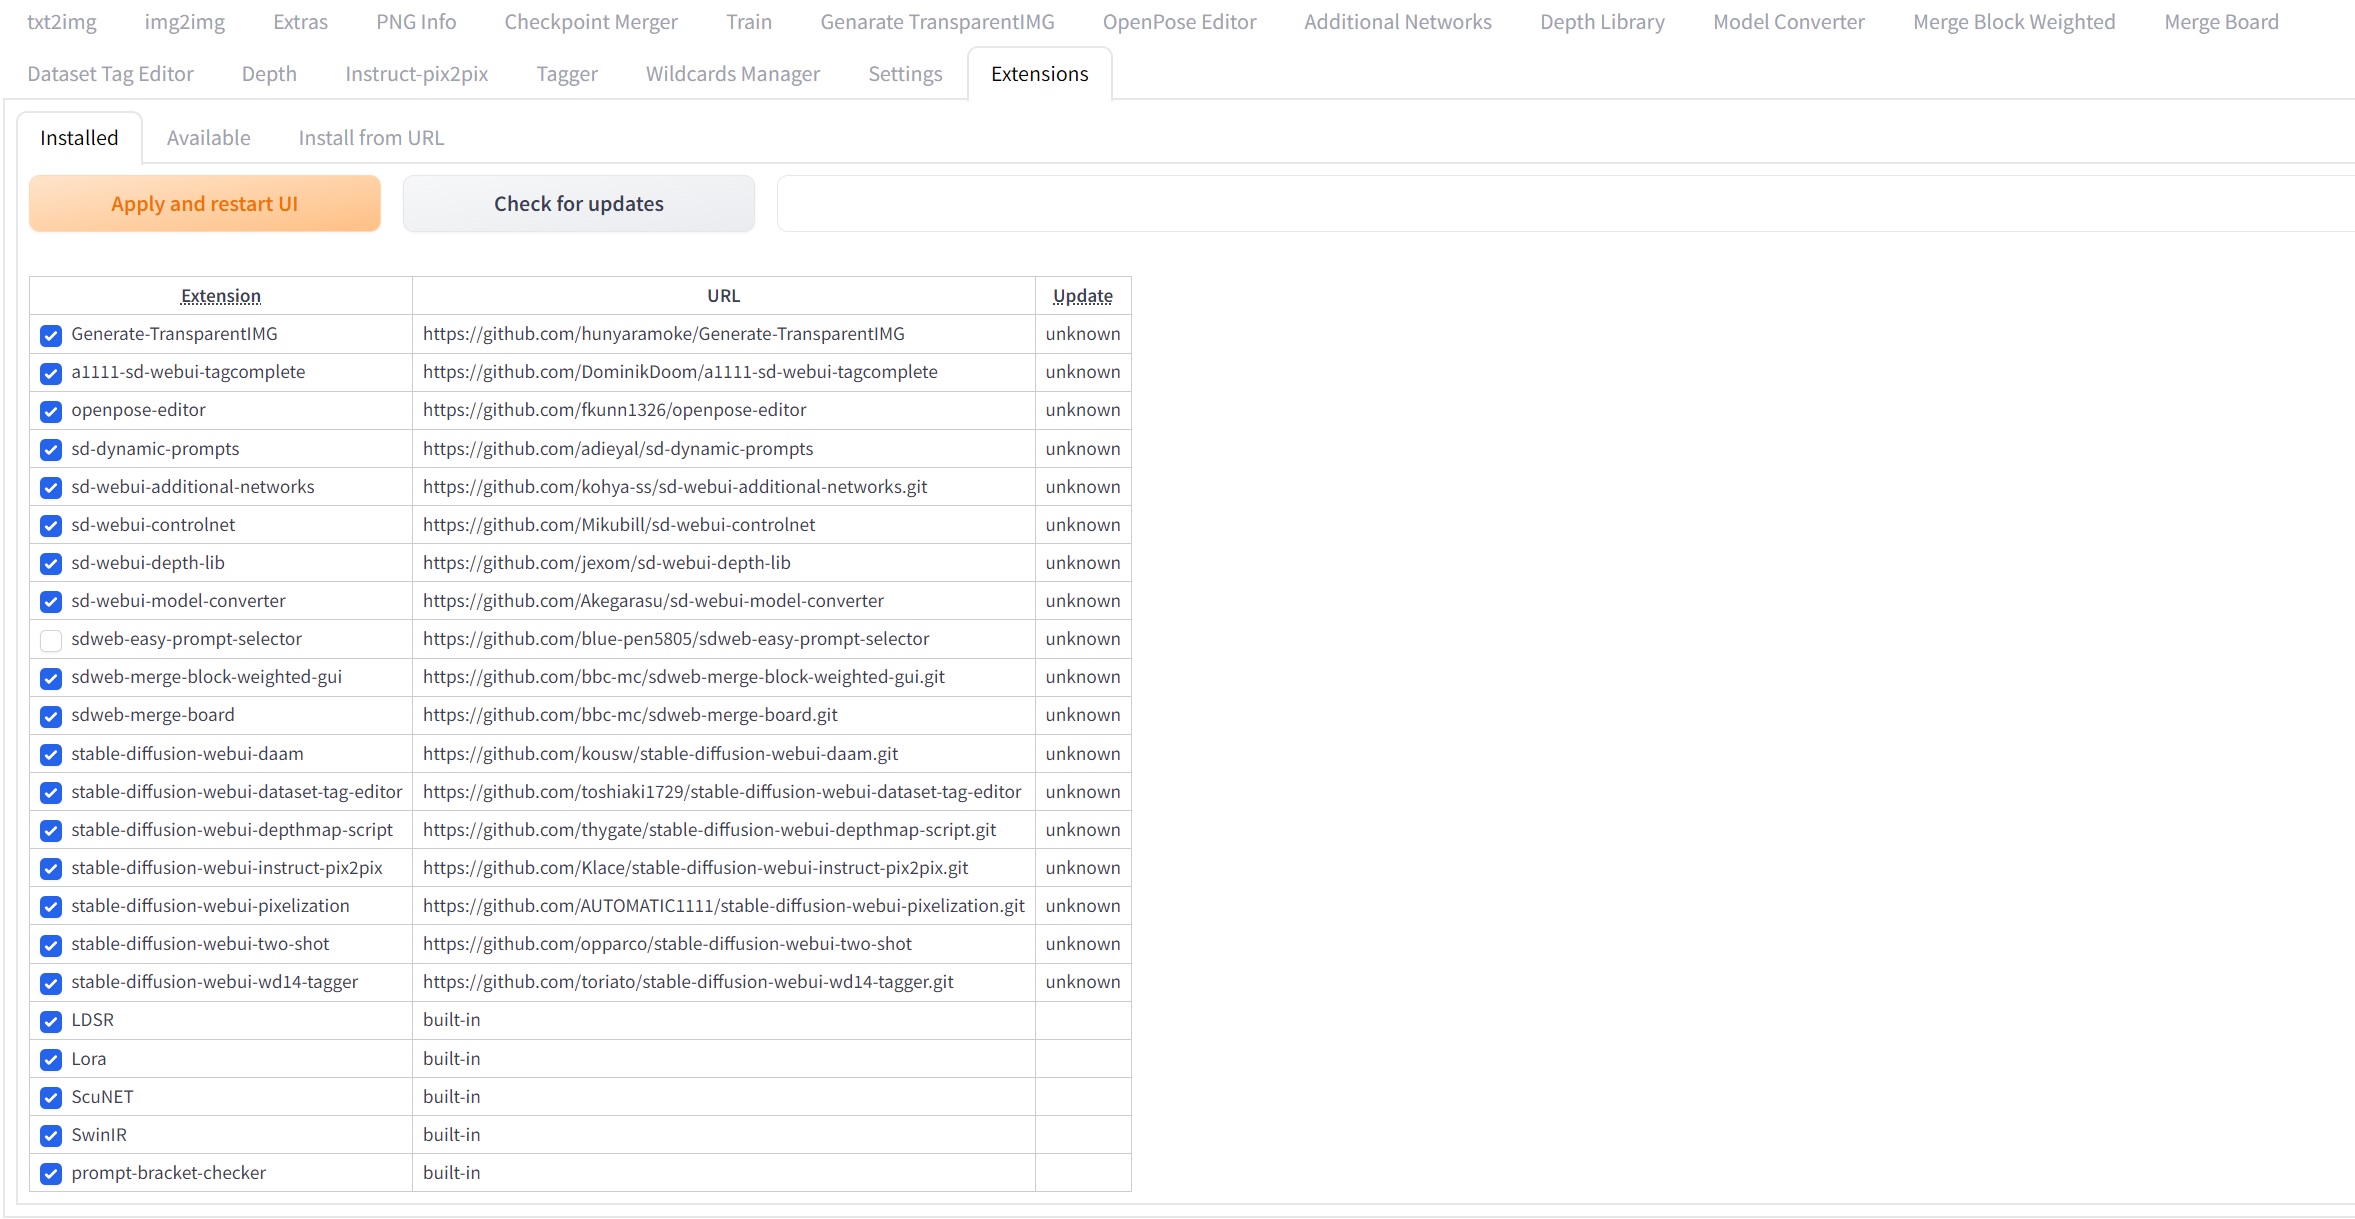2355x1219 pixels.
Task: Switch to Additional Networks tab
Action: [x=1398, y=22]
